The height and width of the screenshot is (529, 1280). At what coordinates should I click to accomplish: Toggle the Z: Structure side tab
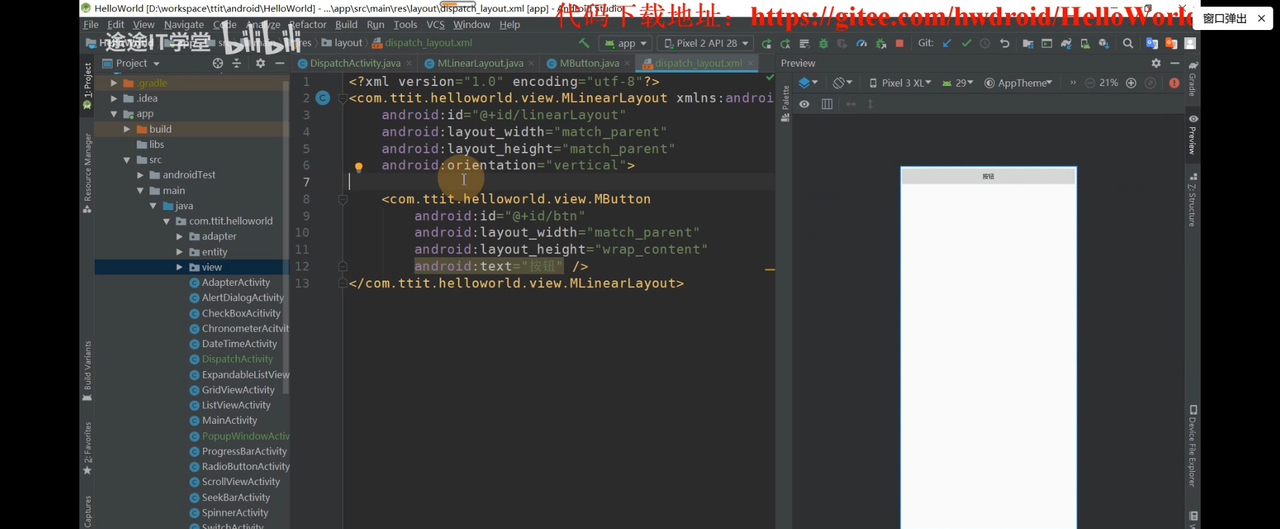click(x=1193, y=200)
